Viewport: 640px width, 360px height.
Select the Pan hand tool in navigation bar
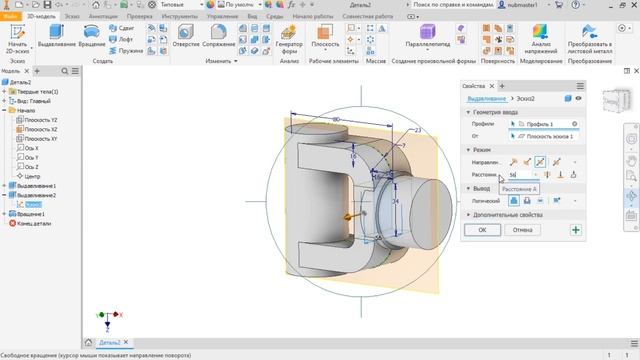631,160
